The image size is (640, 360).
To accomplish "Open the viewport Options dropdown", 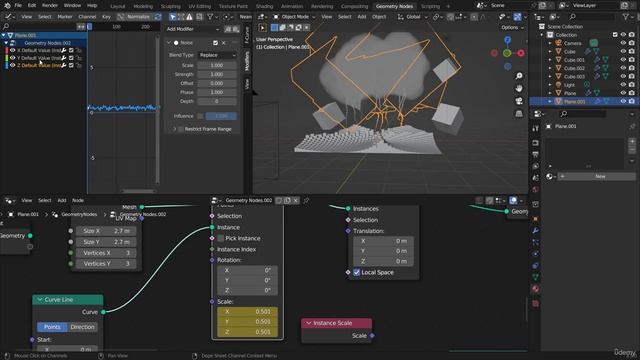I will [x=512, y=28].
